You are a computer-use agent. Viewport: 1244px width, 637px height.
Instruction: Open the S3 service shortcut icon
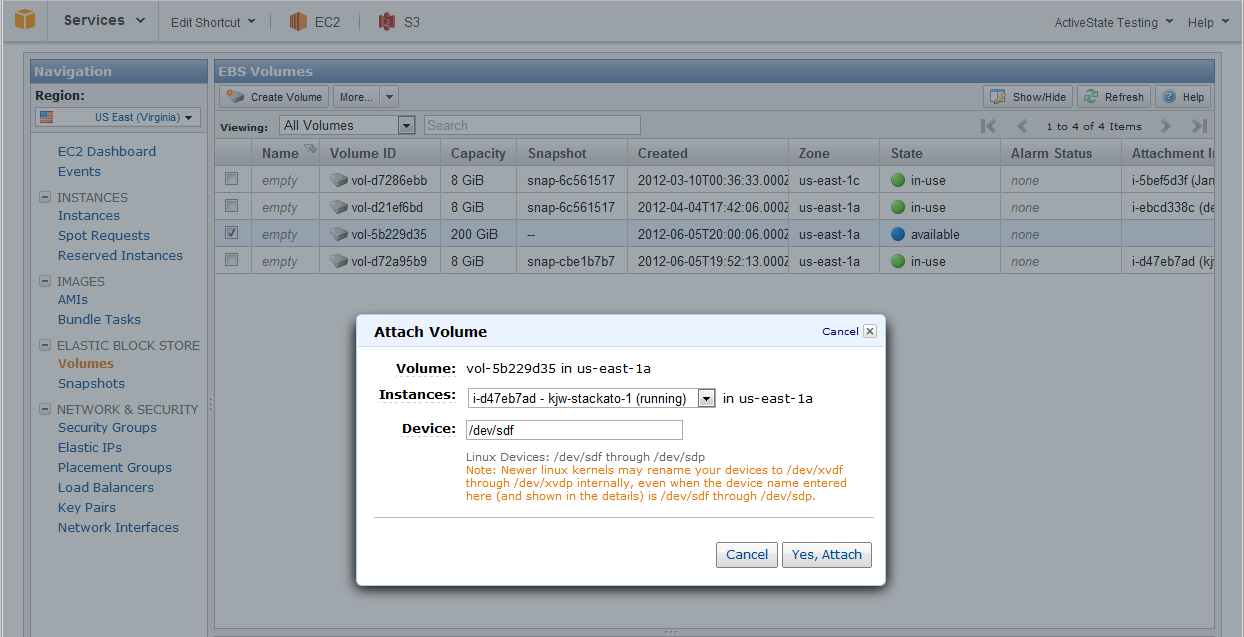click(387, 21)
